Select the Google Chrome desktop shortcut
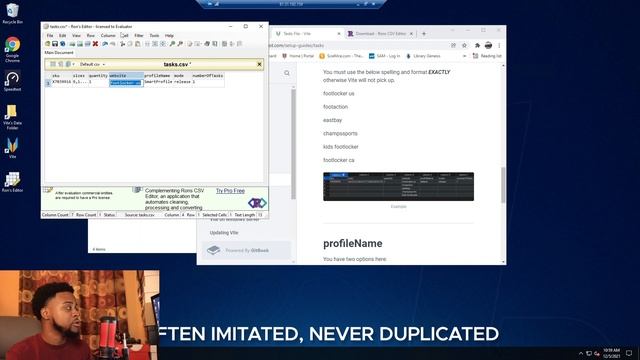Image resolution: width=640 pixels, height=360 pixels. [x=12, y=49]
